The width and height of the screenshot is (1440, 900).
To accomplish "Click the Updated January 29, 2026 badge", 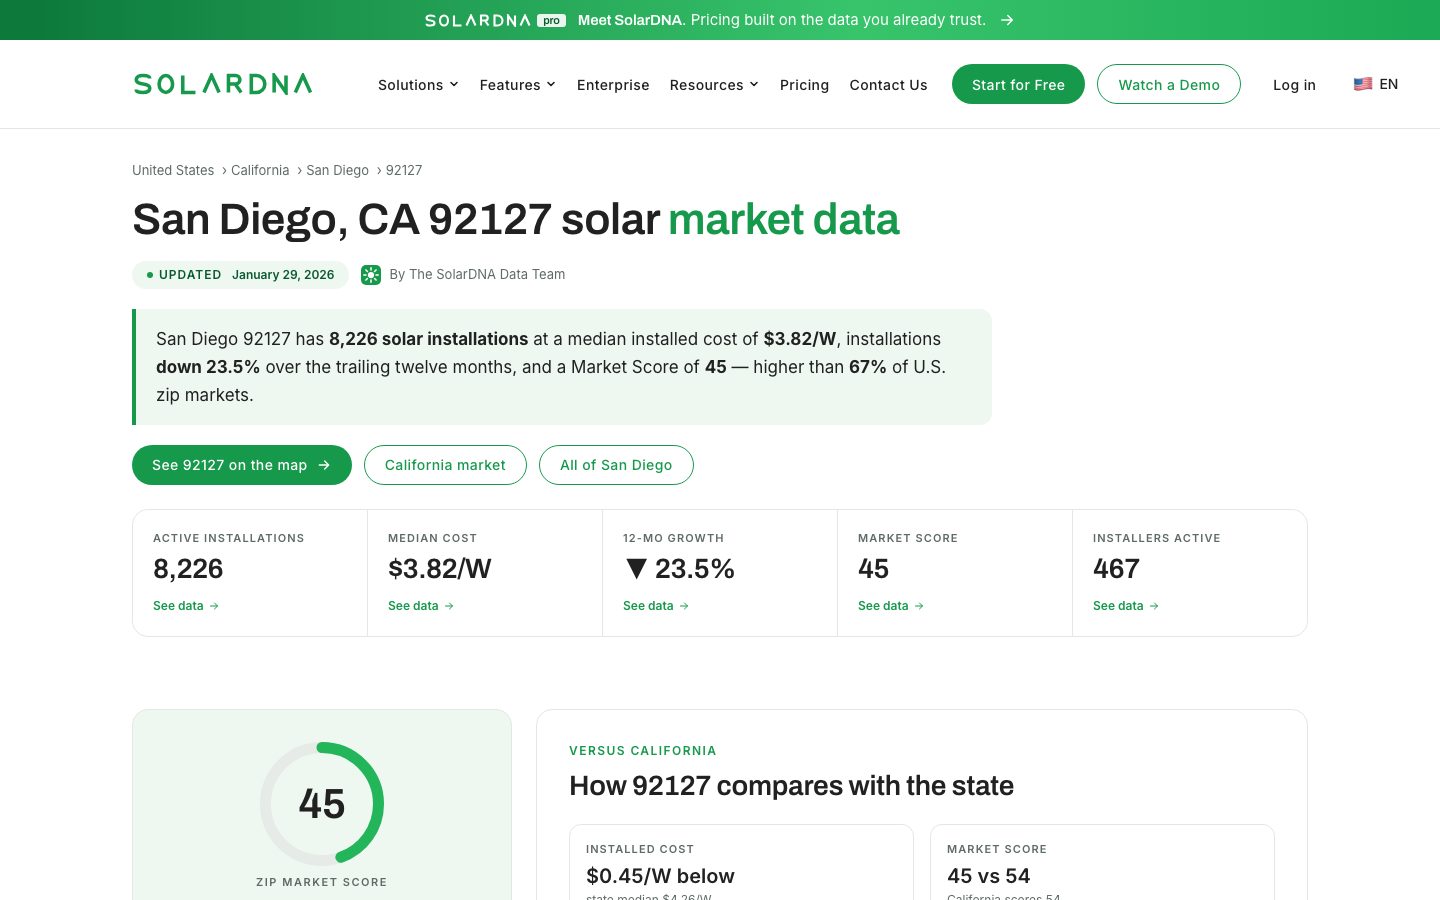I will [240, 275].
